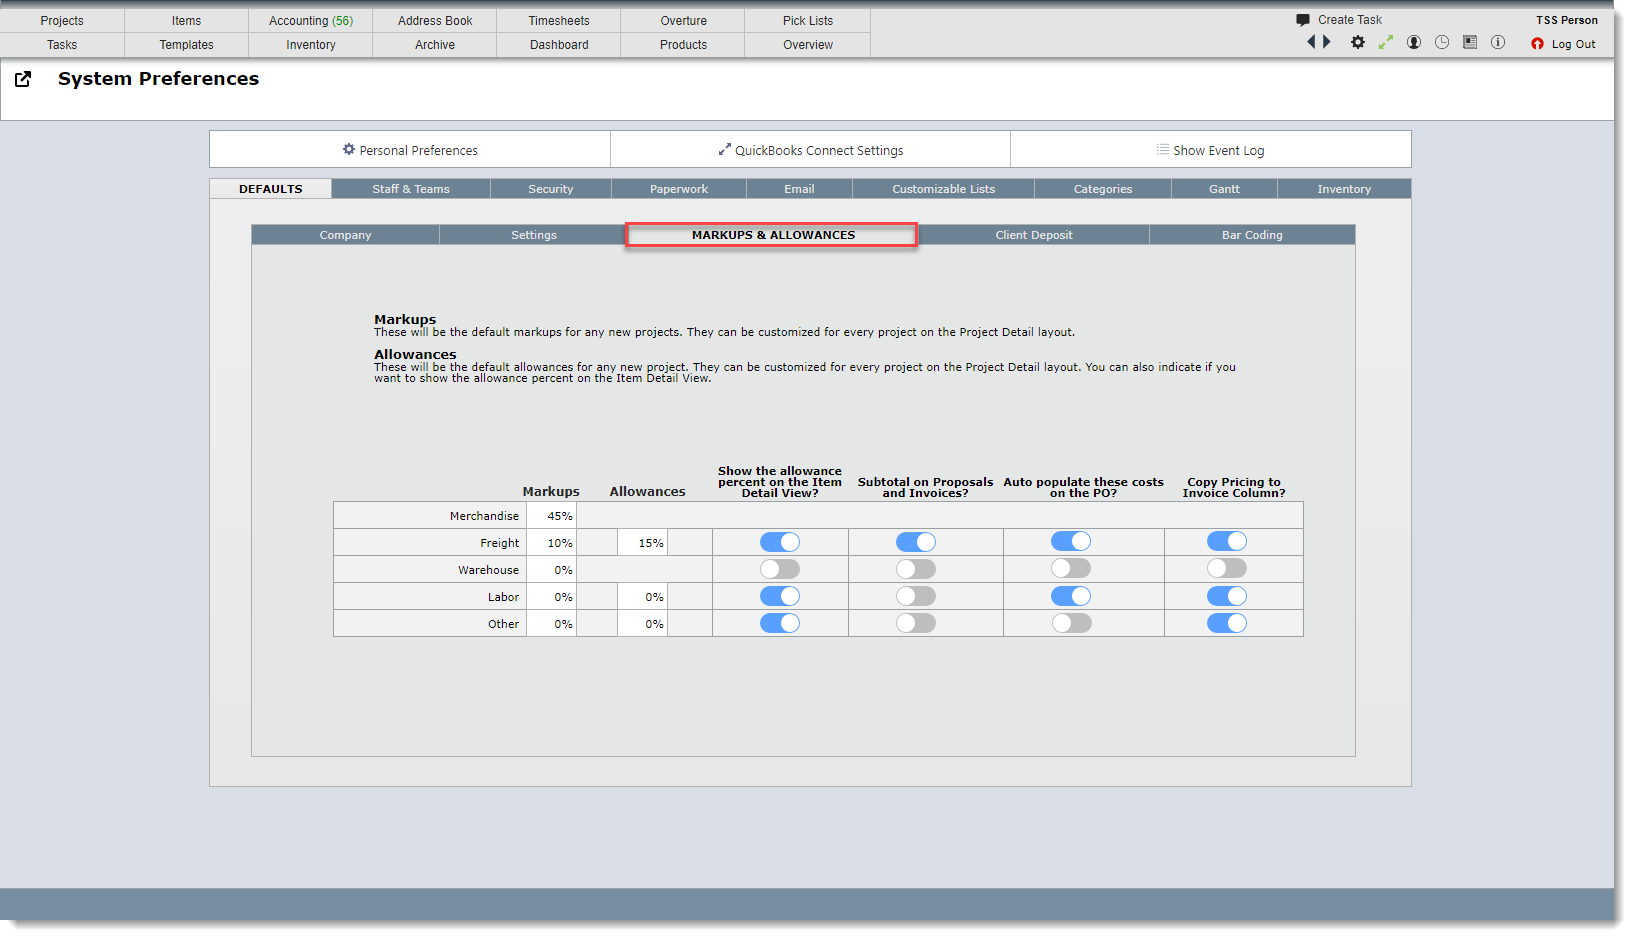Enable Labor subtotal on Proposals toggle
Image resolution: width=1632 pixels, height=938 pixels.
click(916, 596)
